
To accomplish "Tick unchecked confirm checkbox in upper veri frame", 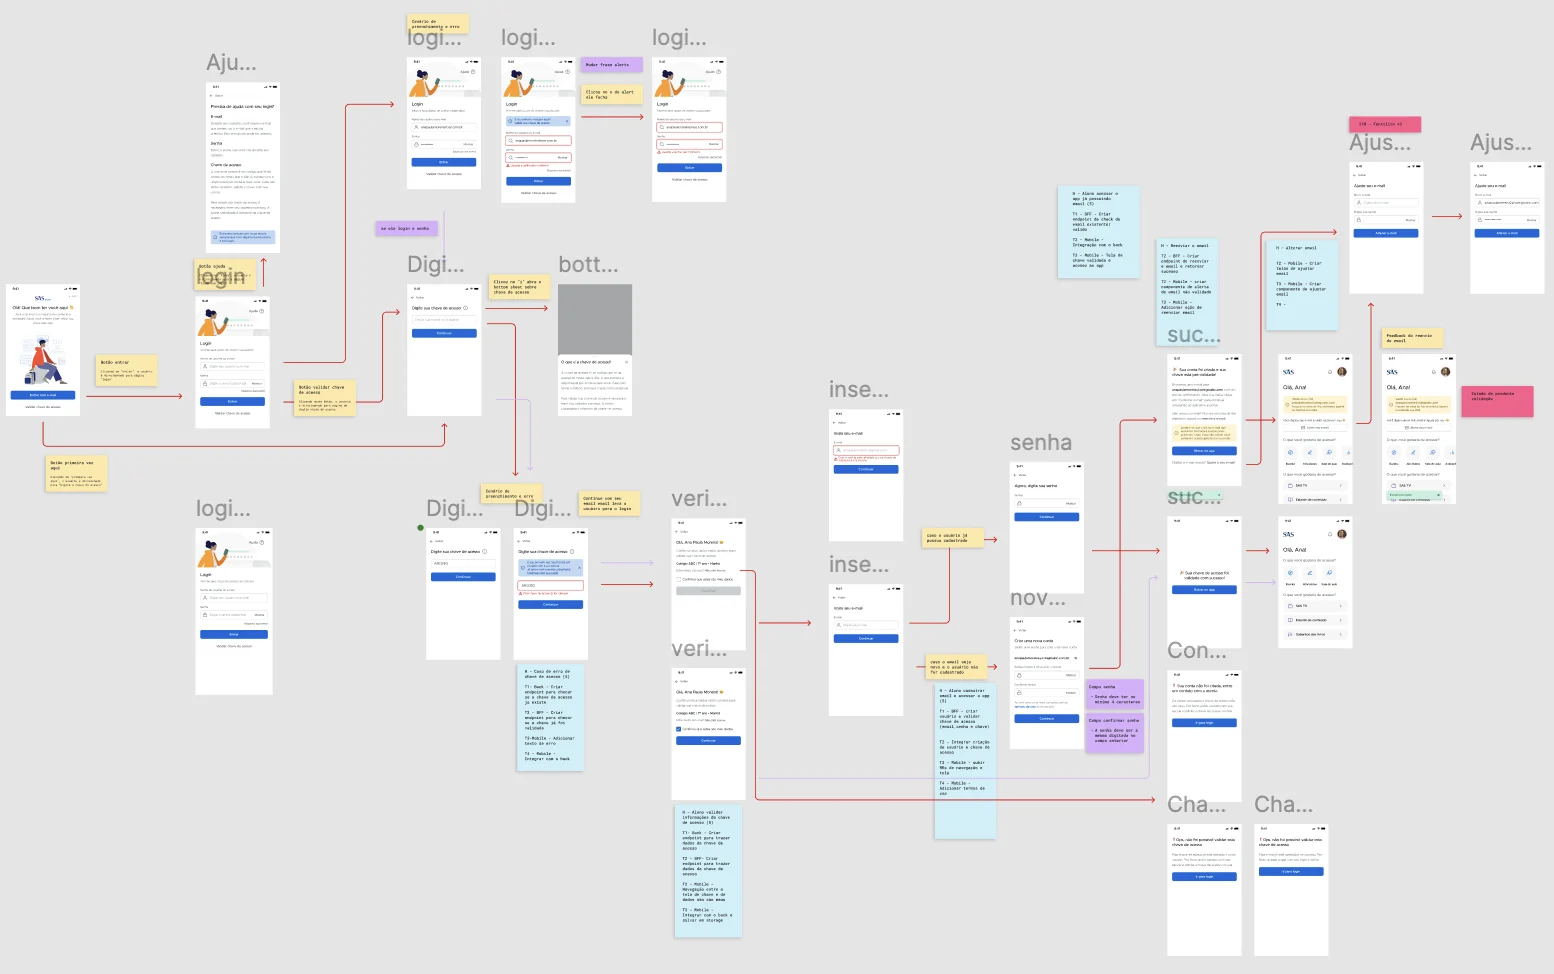I will click(678, 579).
